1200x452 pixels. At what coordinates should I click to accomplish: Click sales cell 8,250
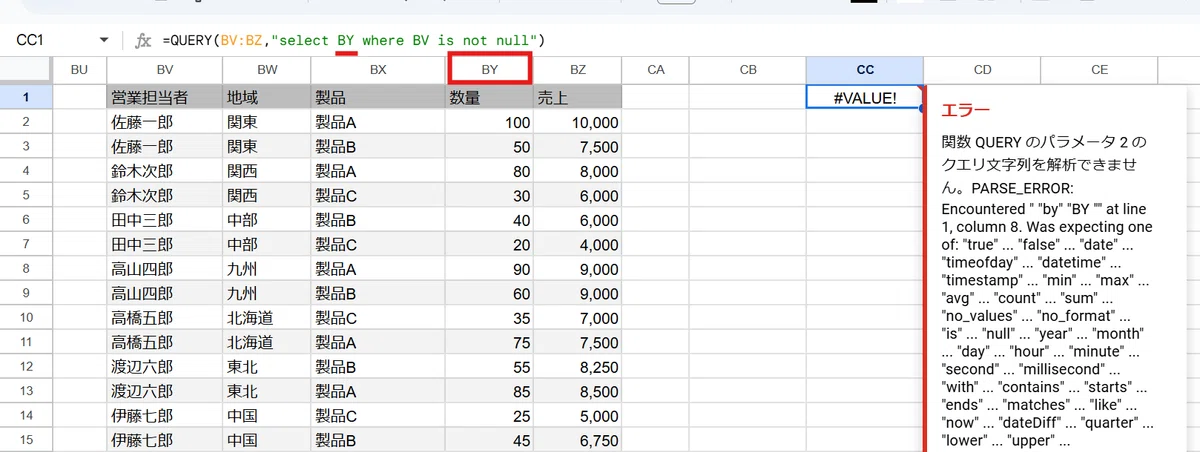[x=578, y=366]
